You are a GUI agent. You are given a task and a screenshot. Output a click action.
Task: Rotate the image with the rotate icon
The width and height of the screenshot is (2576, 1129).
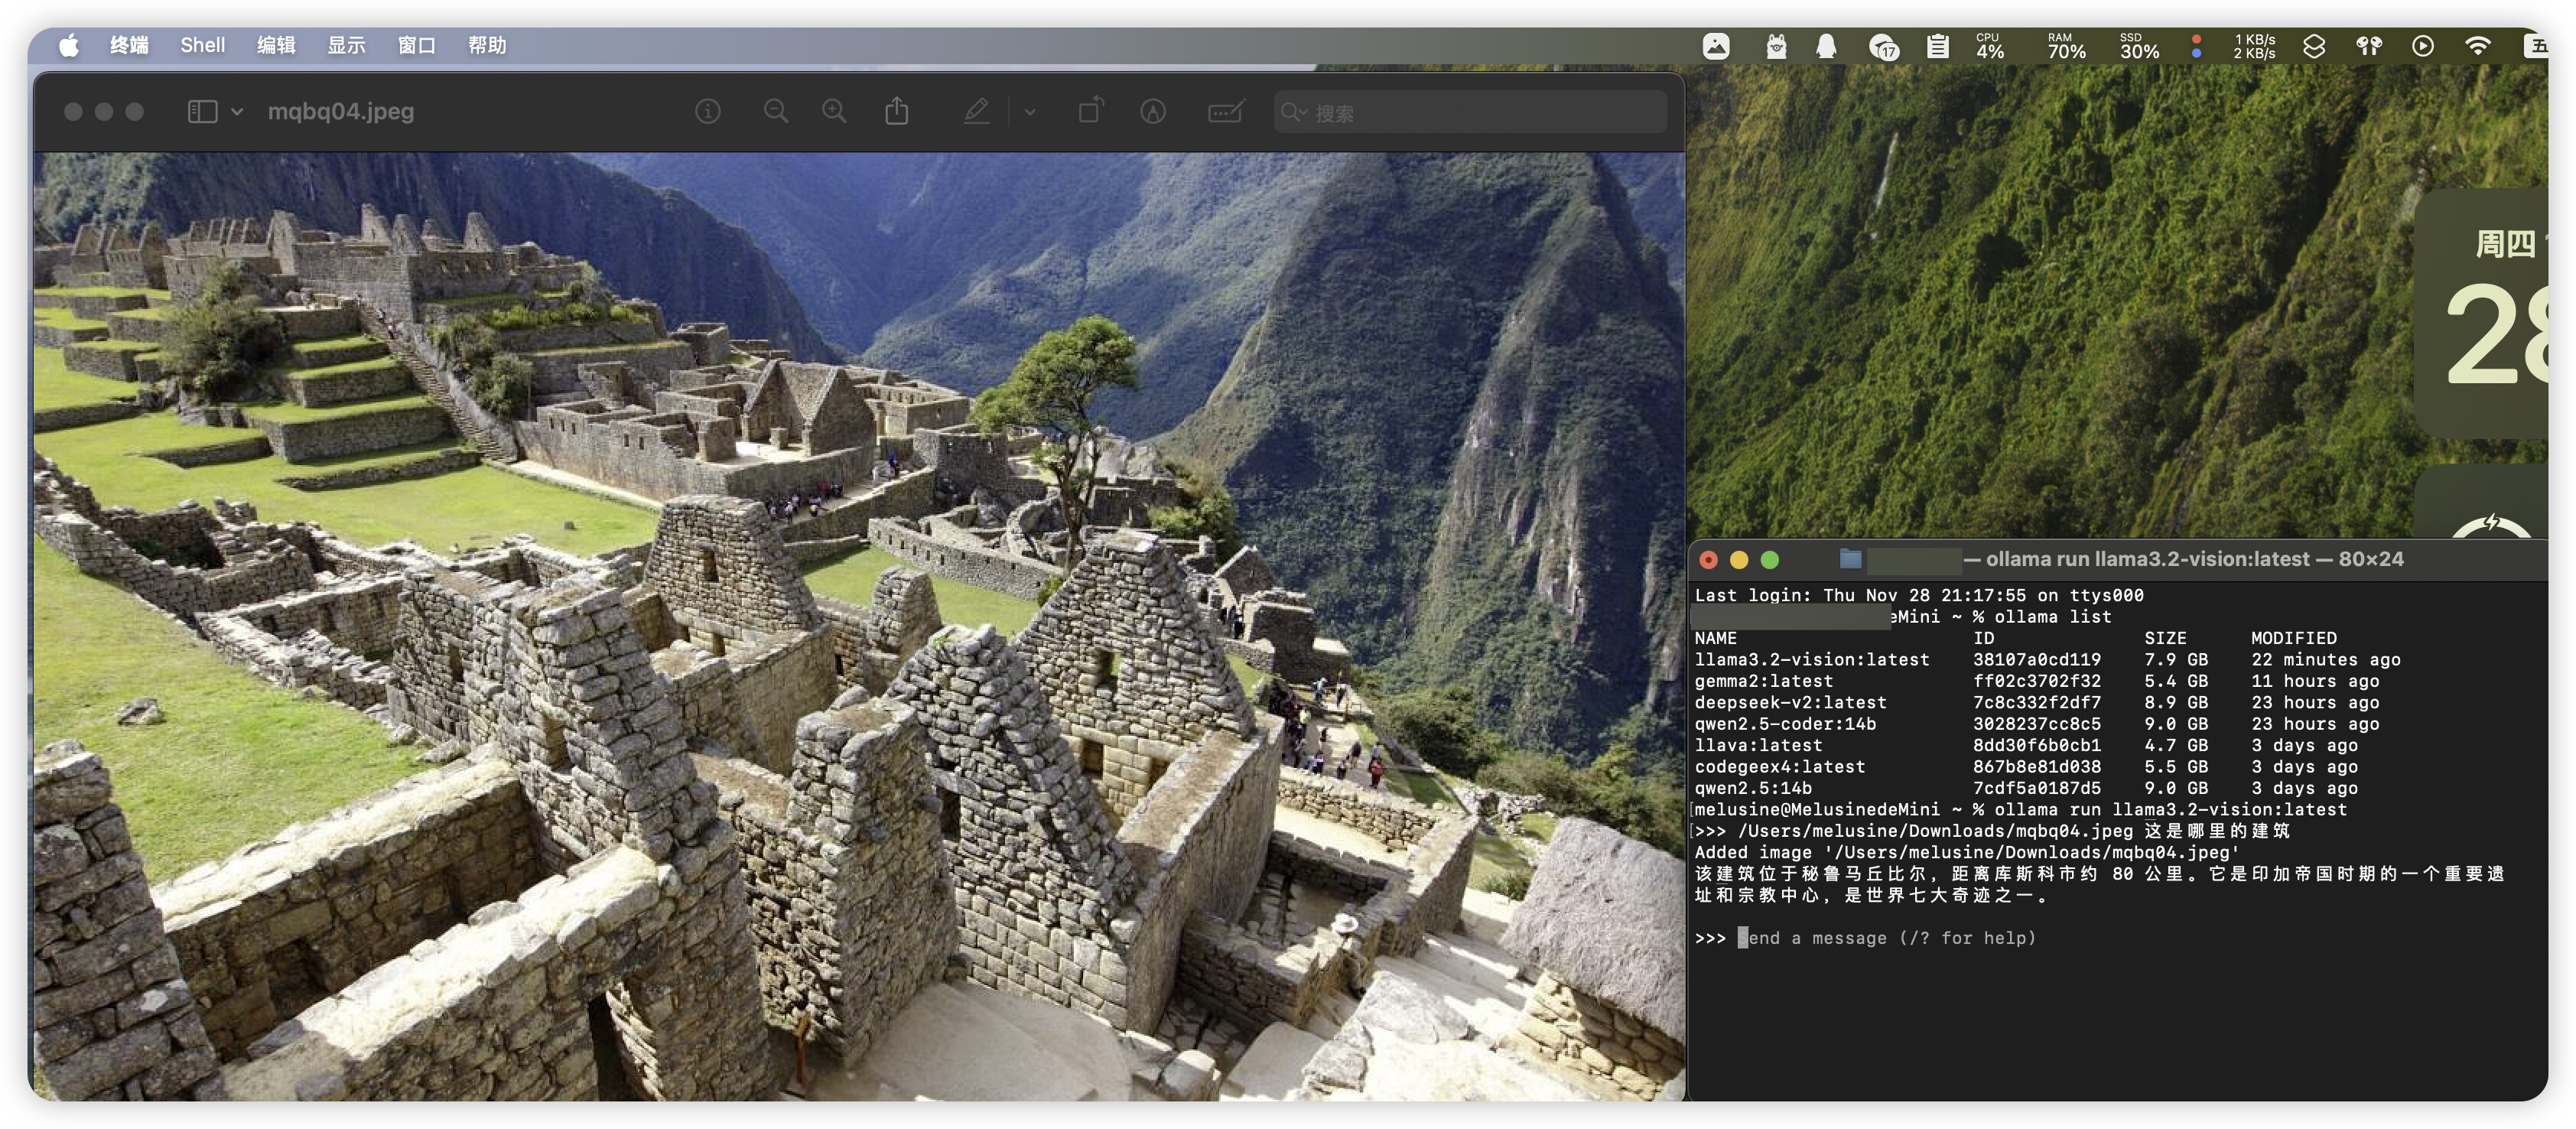pyautogui.click(x=1091, y=110)
